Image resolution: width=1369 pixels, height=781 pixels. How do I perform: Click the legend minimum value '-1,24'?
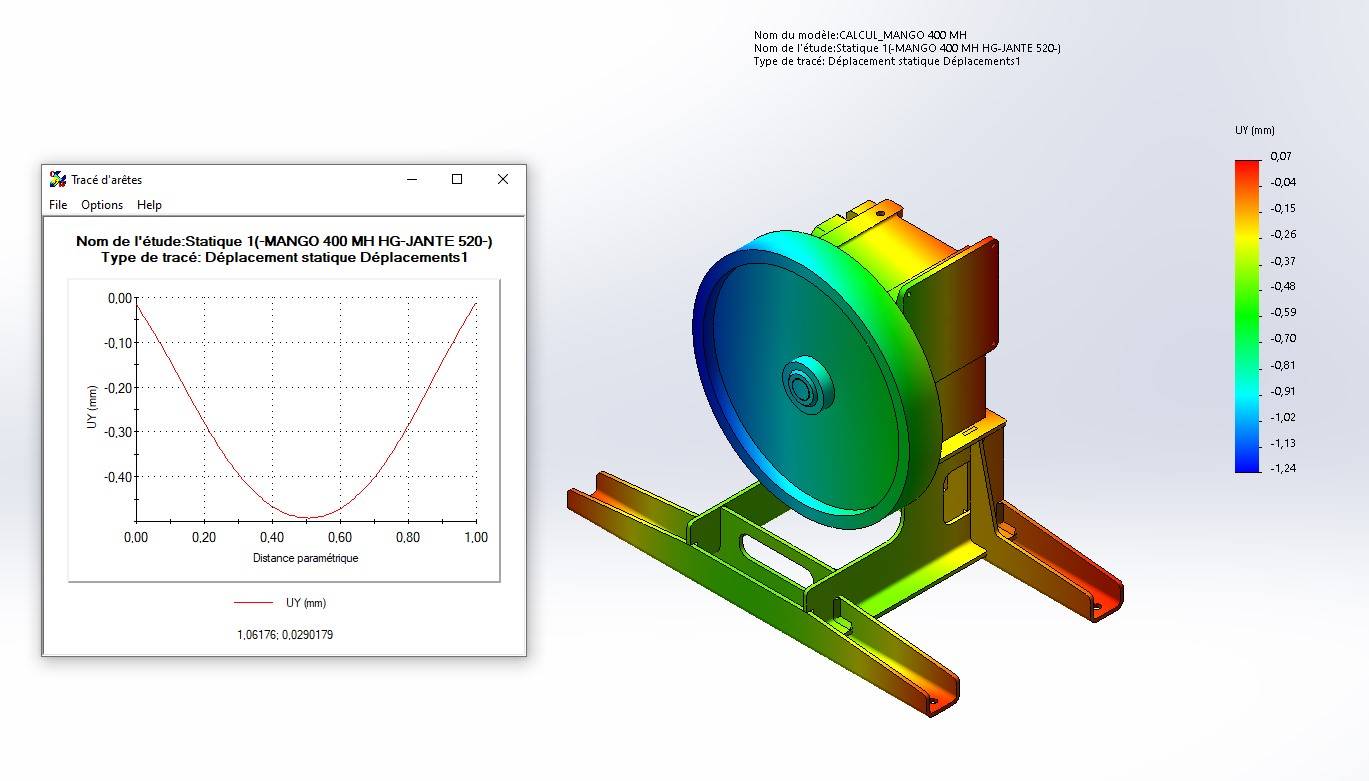point(1283,469)
